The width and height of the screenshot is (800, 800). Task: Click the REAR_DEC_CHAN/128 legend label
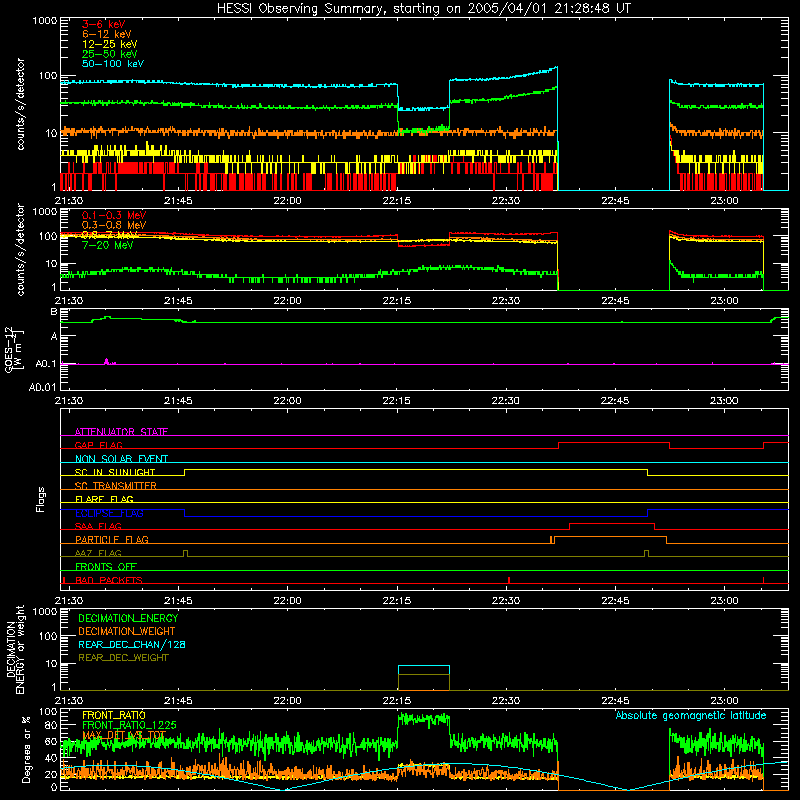pos(132,644)
